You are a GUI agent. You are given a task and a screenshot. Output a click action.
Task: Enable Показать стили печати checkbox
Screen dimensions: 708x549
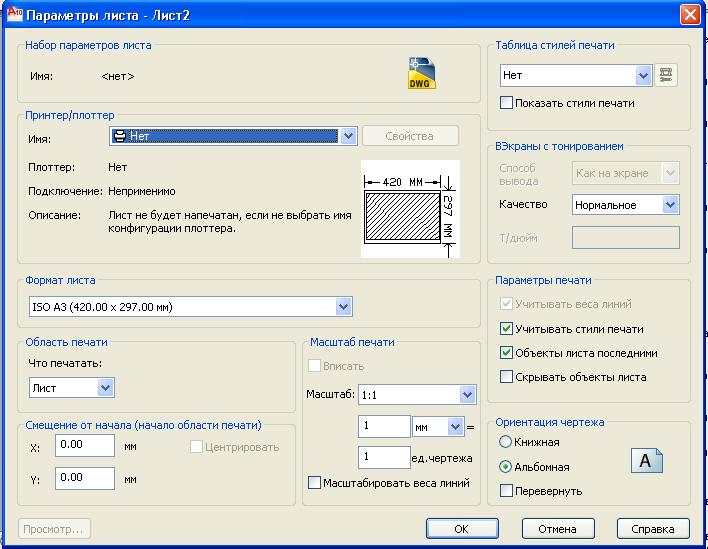[x=507, y=103]
